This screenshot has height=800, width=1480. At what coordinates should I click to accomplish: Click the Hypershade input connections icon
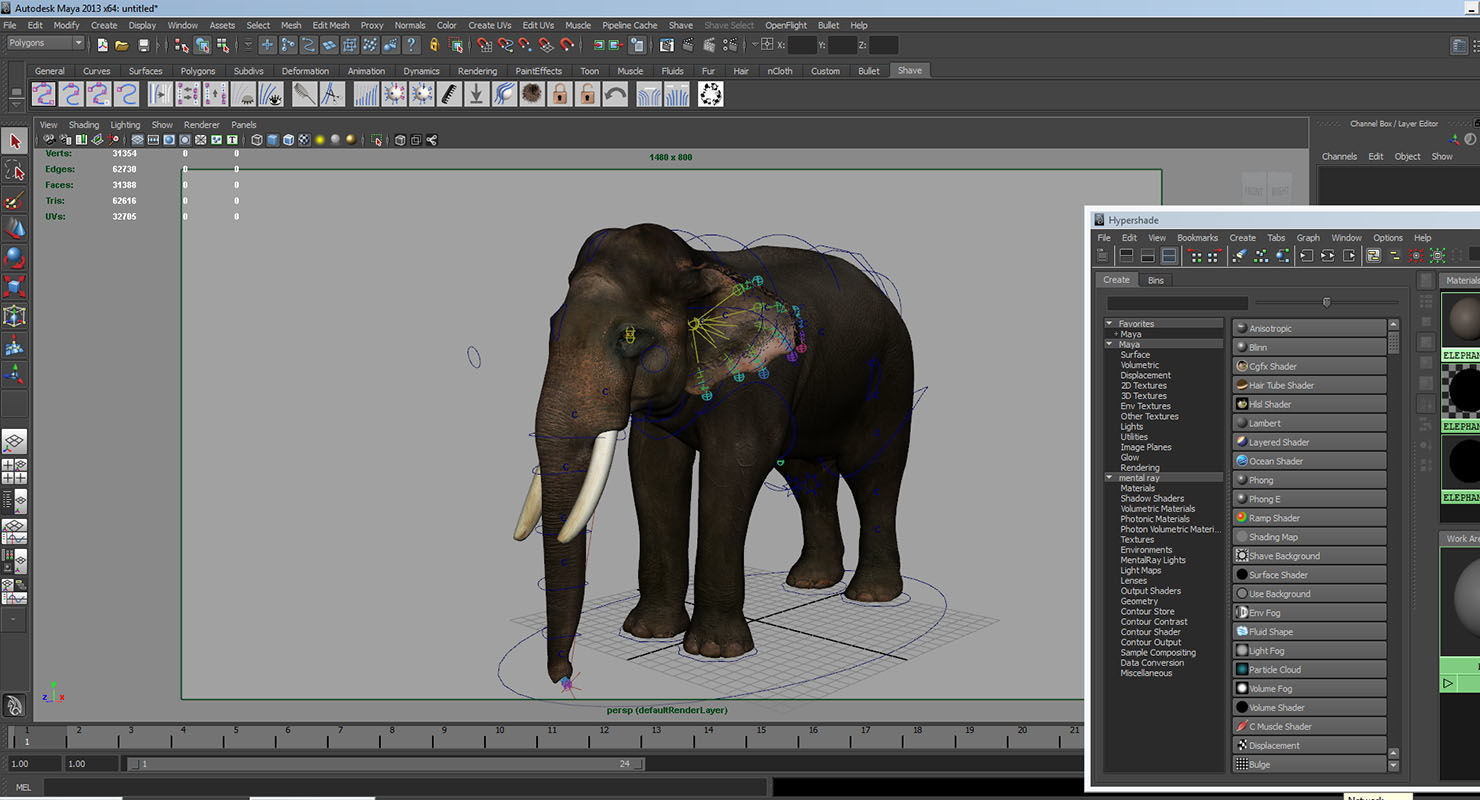[x=1306, y=256]
